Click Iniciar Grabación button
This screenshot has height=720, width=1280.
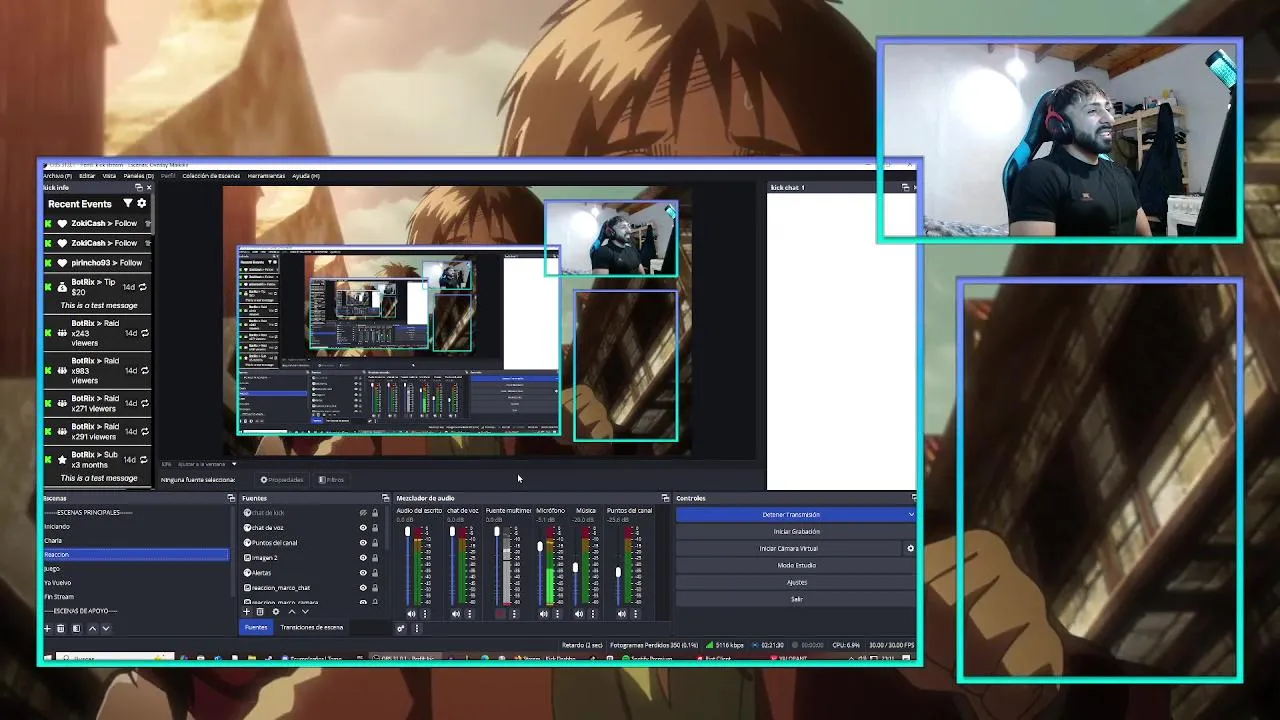coord(796,531)
